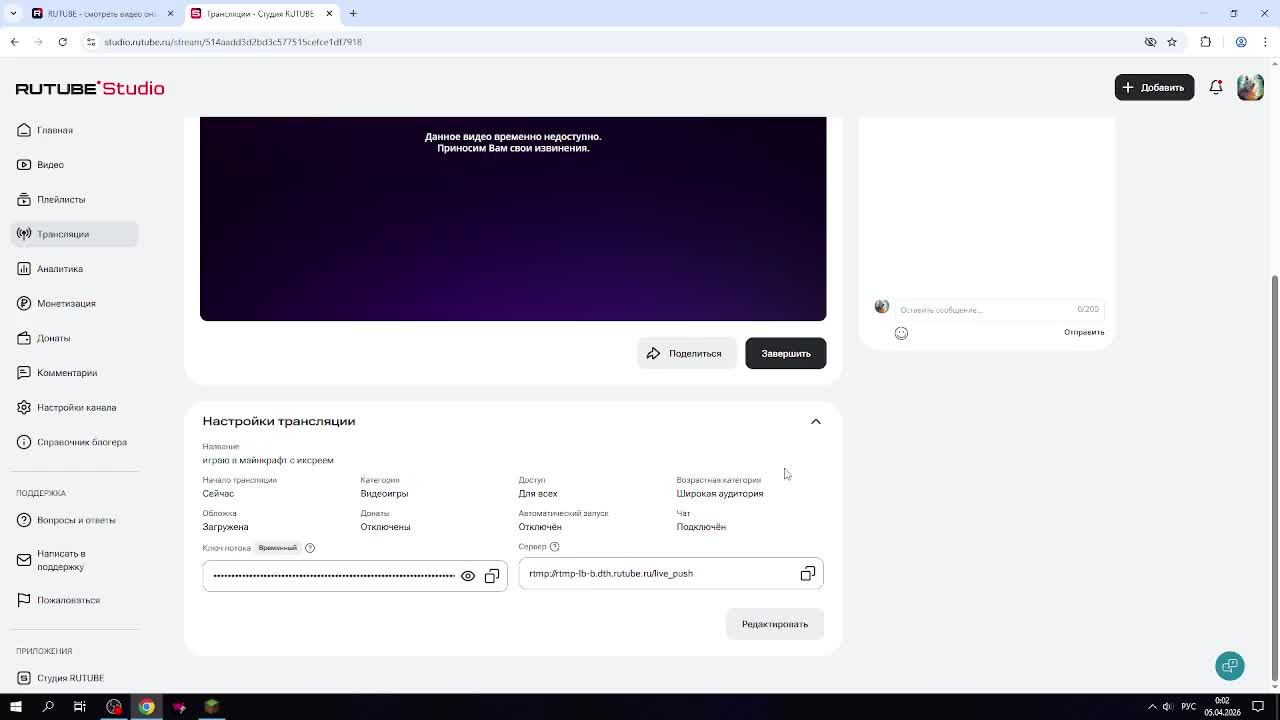
Task: Click help icon next to Сервер
Action: (x=555, y=547)
